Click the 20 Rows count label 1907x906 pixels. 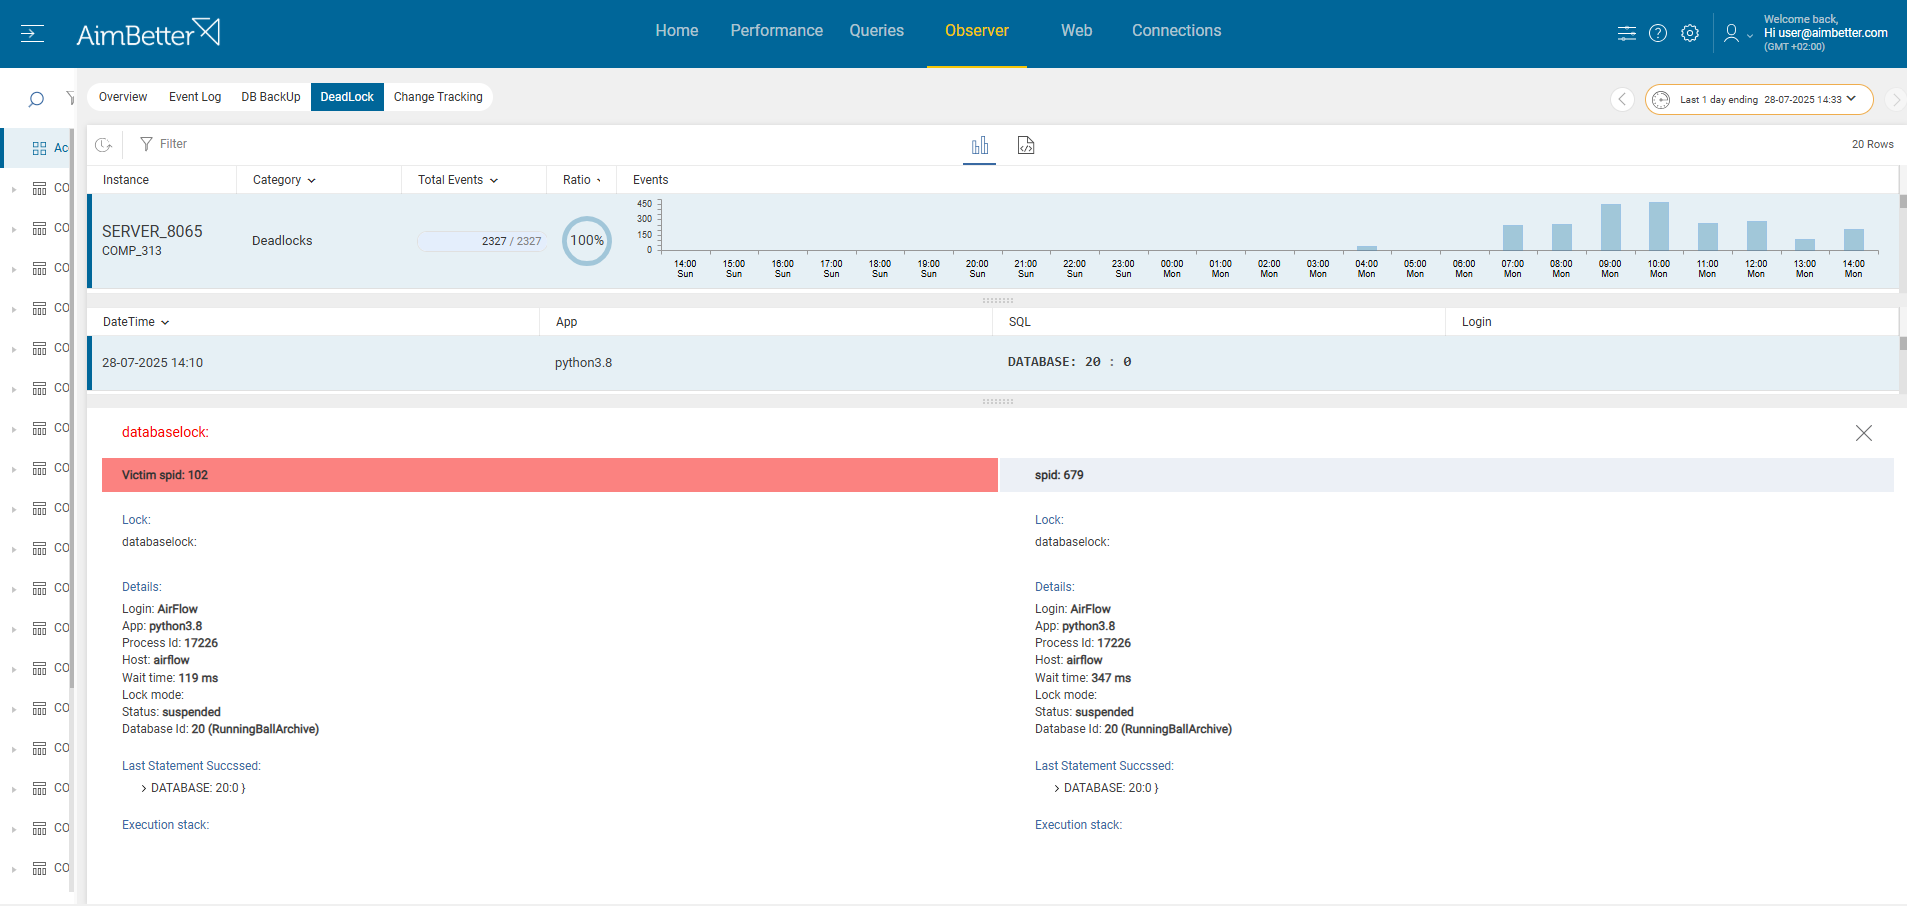point(1872,144)
